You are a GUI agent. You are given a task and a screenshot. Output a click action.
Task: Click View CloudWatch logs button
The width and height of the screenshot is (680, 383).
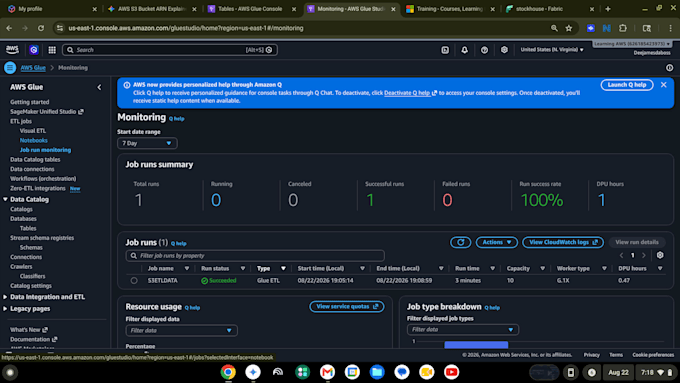(x=563, y=242)
